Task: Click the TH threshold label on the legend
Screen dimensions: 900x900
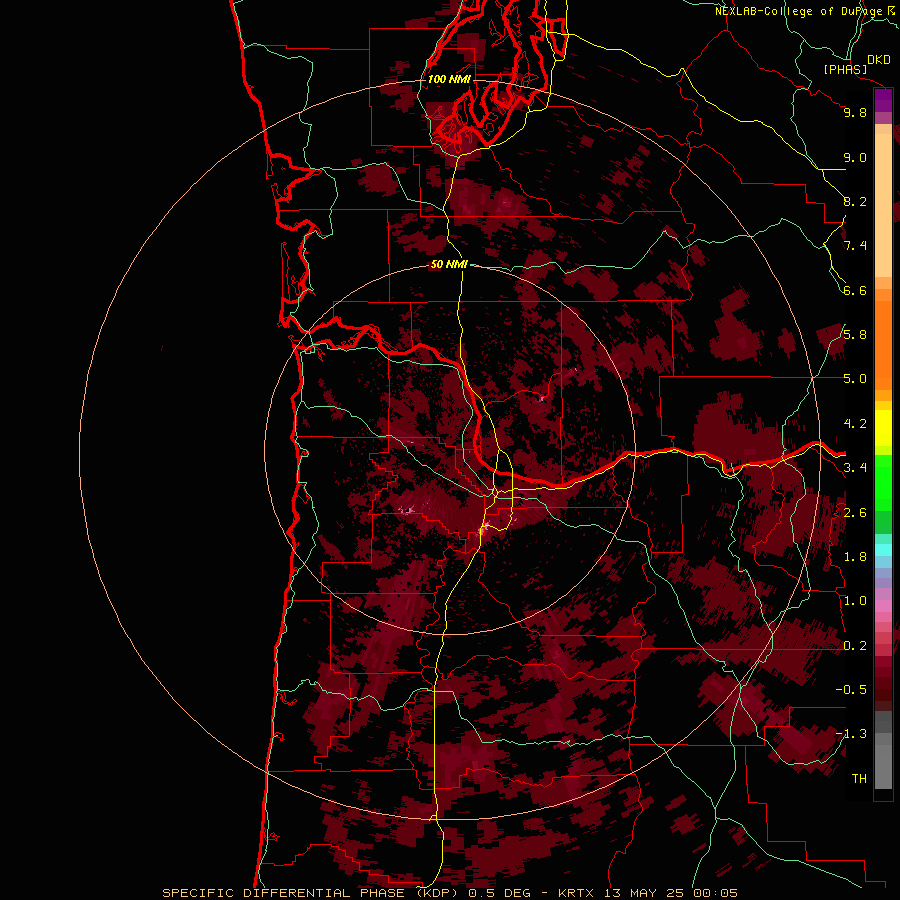Action: [x=859, y=779]
